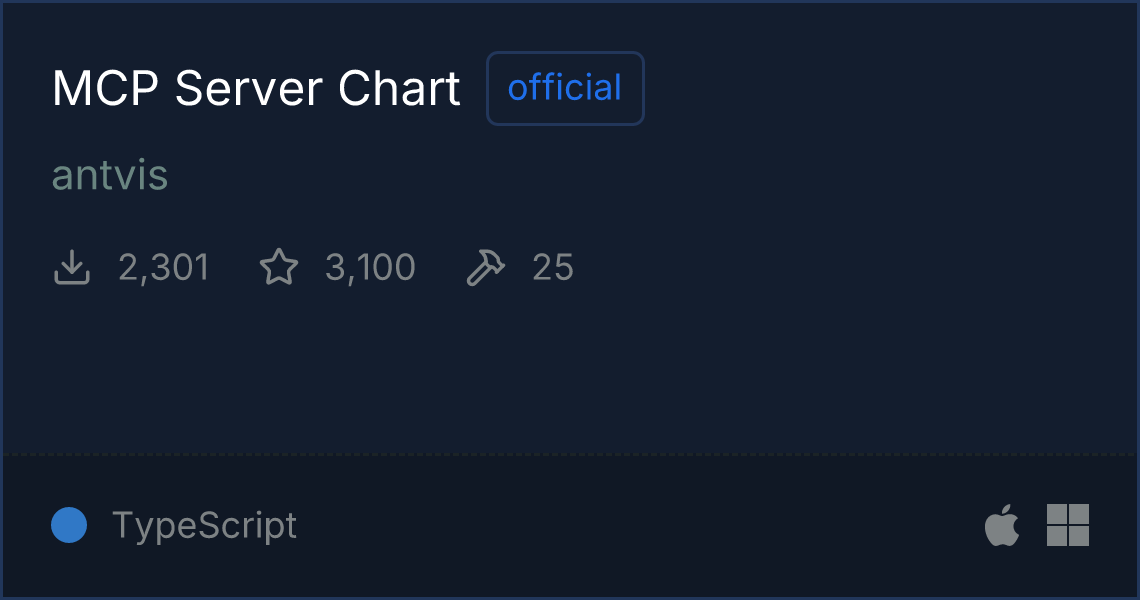Click the dashed divider above the footer
Image resolution: width=1140 pixels, height=600 pixels.
click(570, 455)
